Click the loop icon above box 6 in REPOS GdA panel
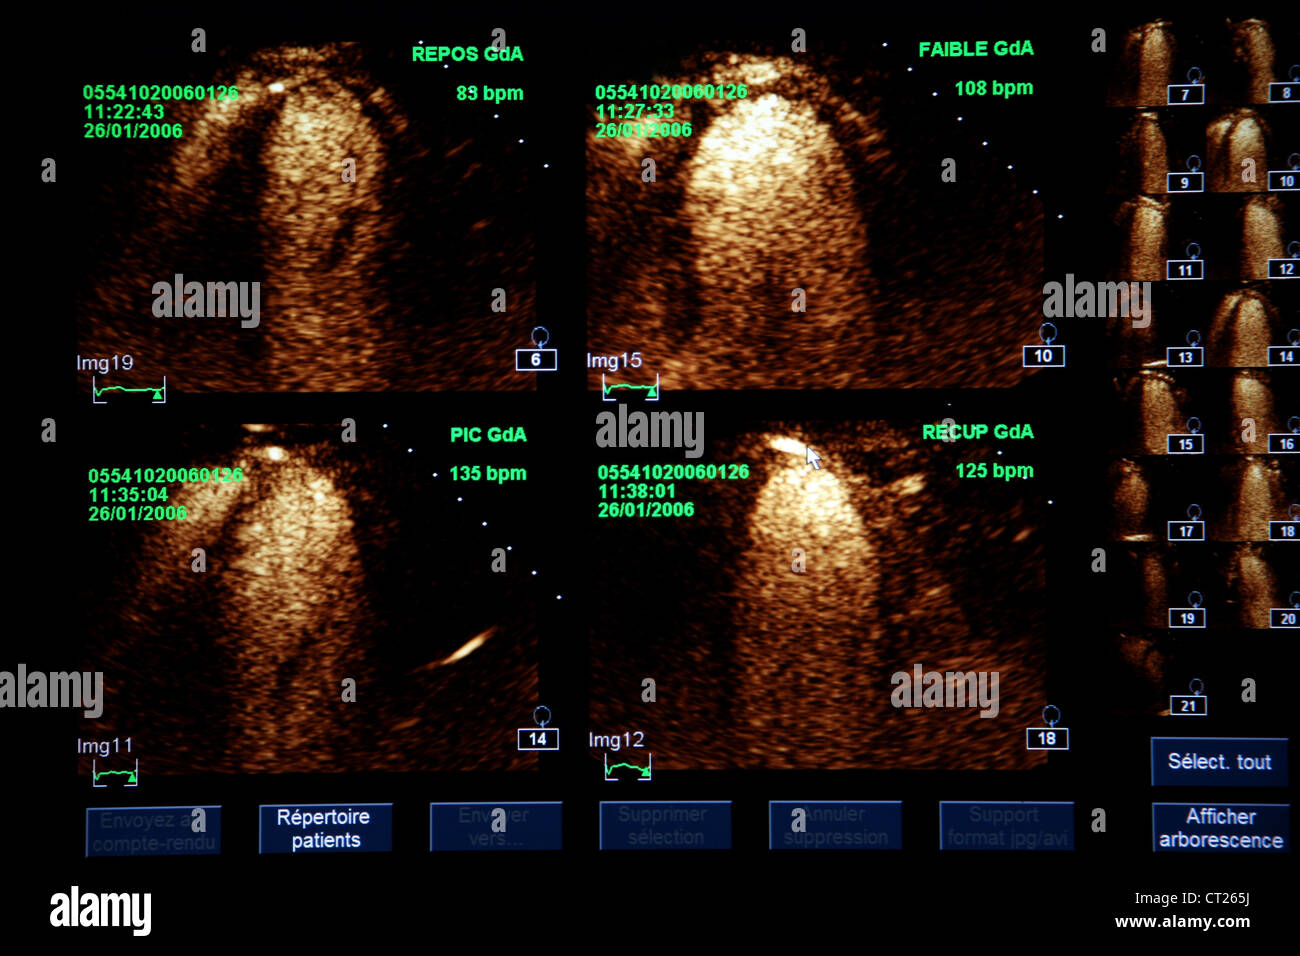This screenshot has height=956, width=1300. pyautogui.click(x=540, y=337)
